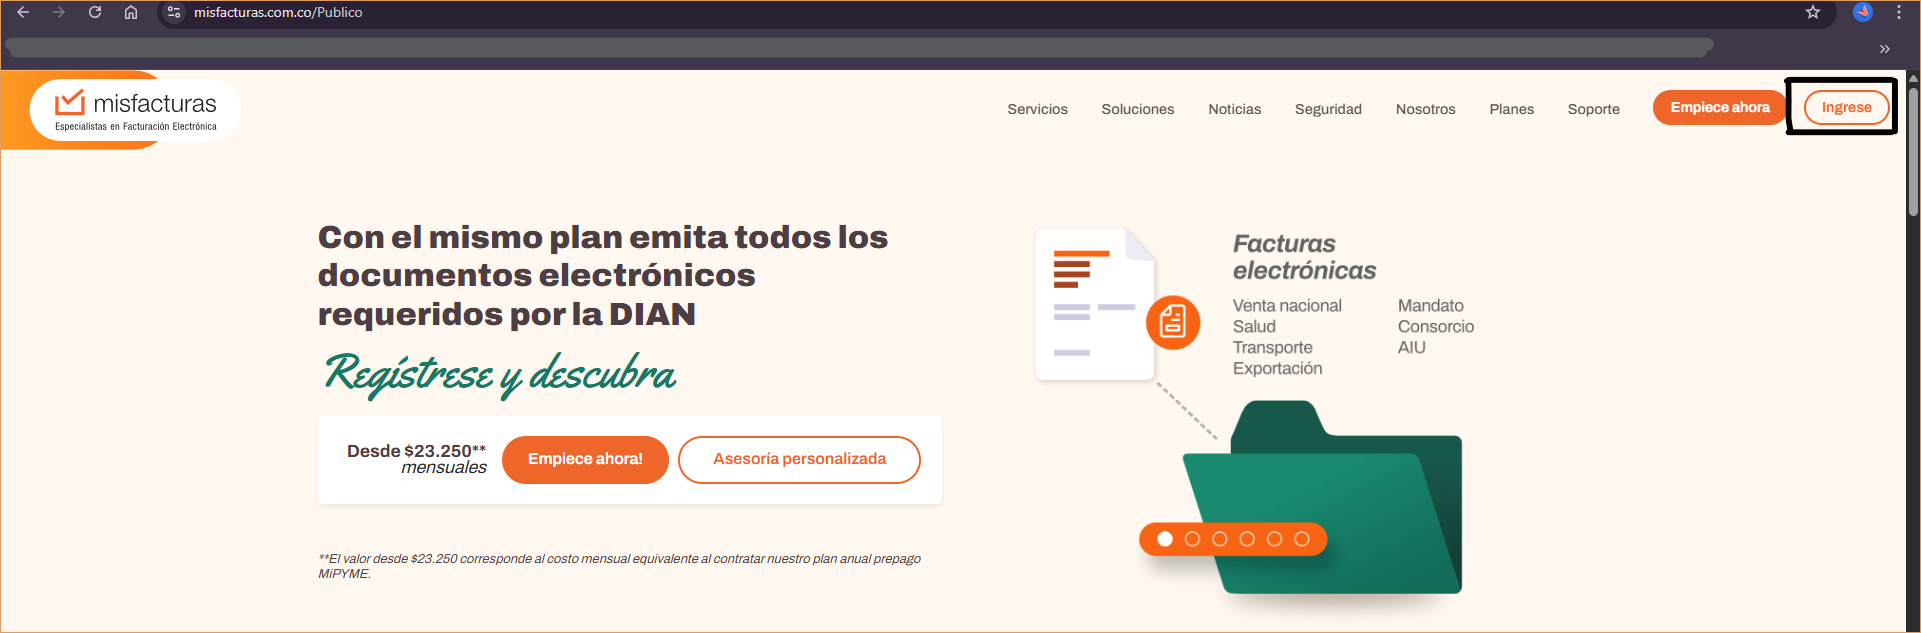Select the third carousel dot
1921x633 pixels.
point(1220,539)
